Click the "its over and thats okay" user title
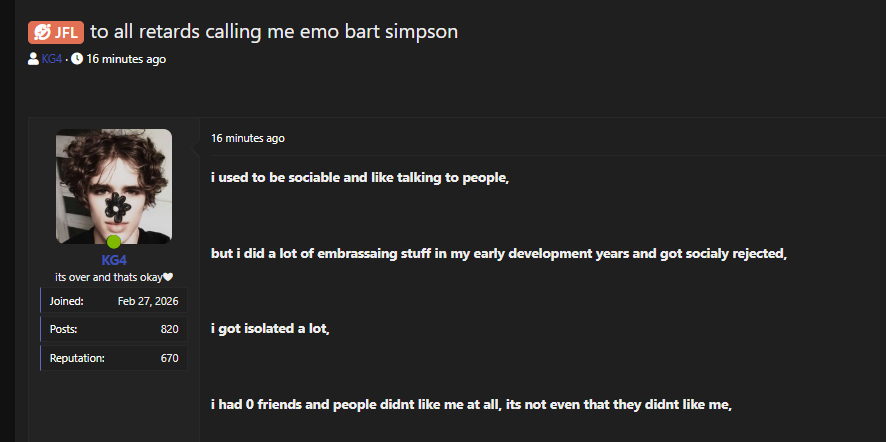The height and width of the screenshot is (442, 886). tap(108, 277)
